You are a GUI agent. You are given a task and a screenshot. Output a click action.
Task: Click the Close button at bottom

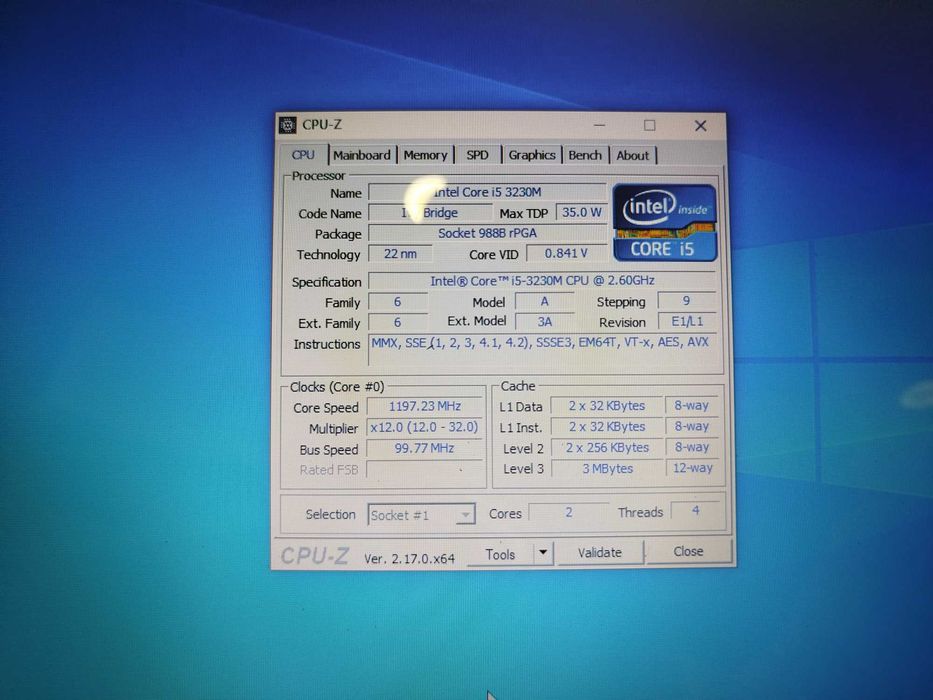click(x=688, y=552)
